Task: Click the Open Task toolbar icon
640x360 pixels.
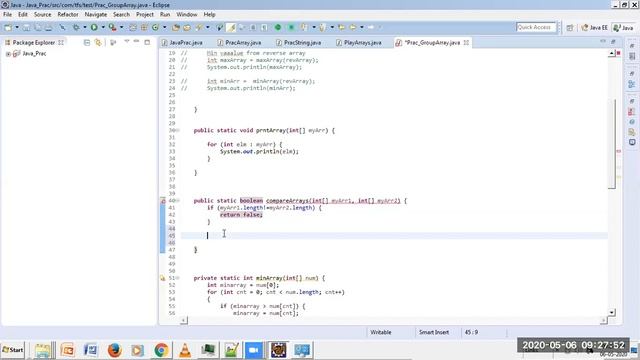Action: [187, 27]
